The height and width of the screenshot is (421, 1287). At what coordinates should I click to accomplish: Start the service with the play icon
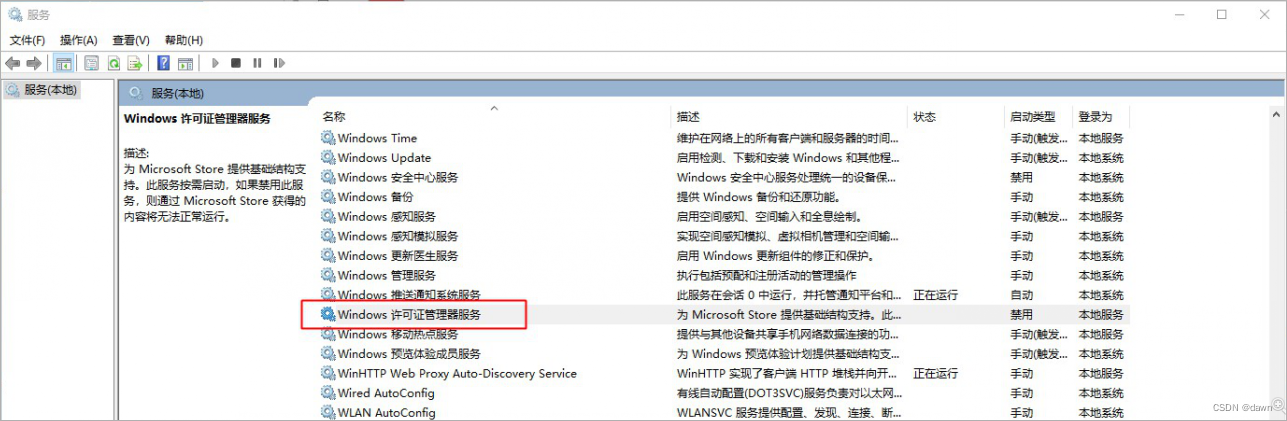point(214,63)
